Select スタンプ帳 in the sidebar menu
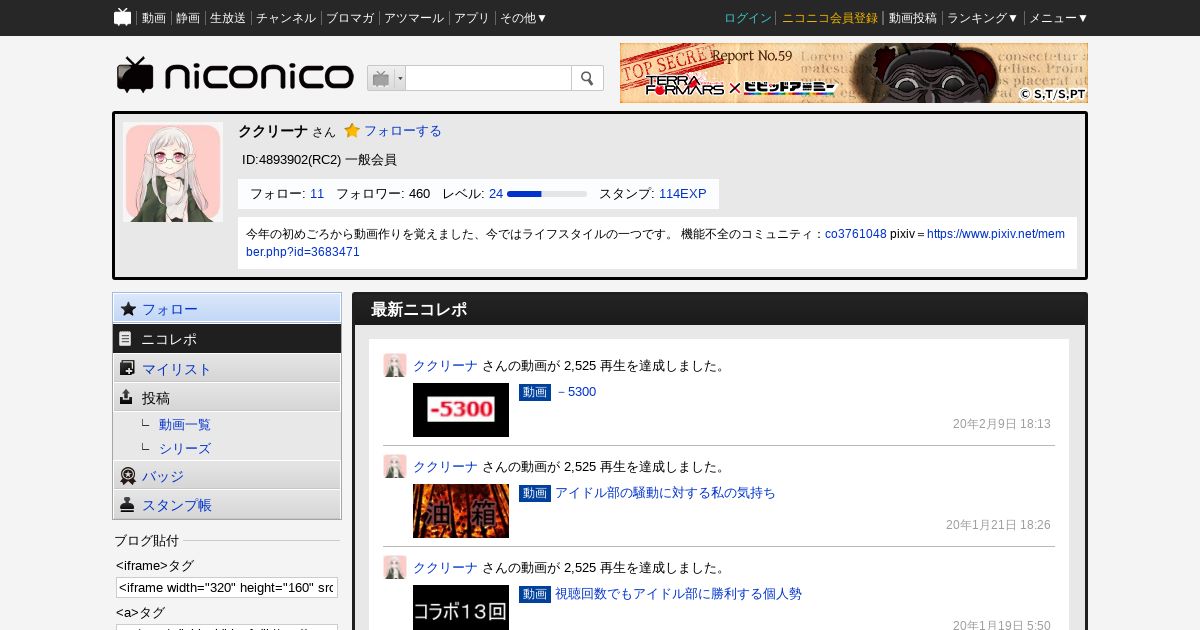 pyautogui.click(x=227, y=505)
